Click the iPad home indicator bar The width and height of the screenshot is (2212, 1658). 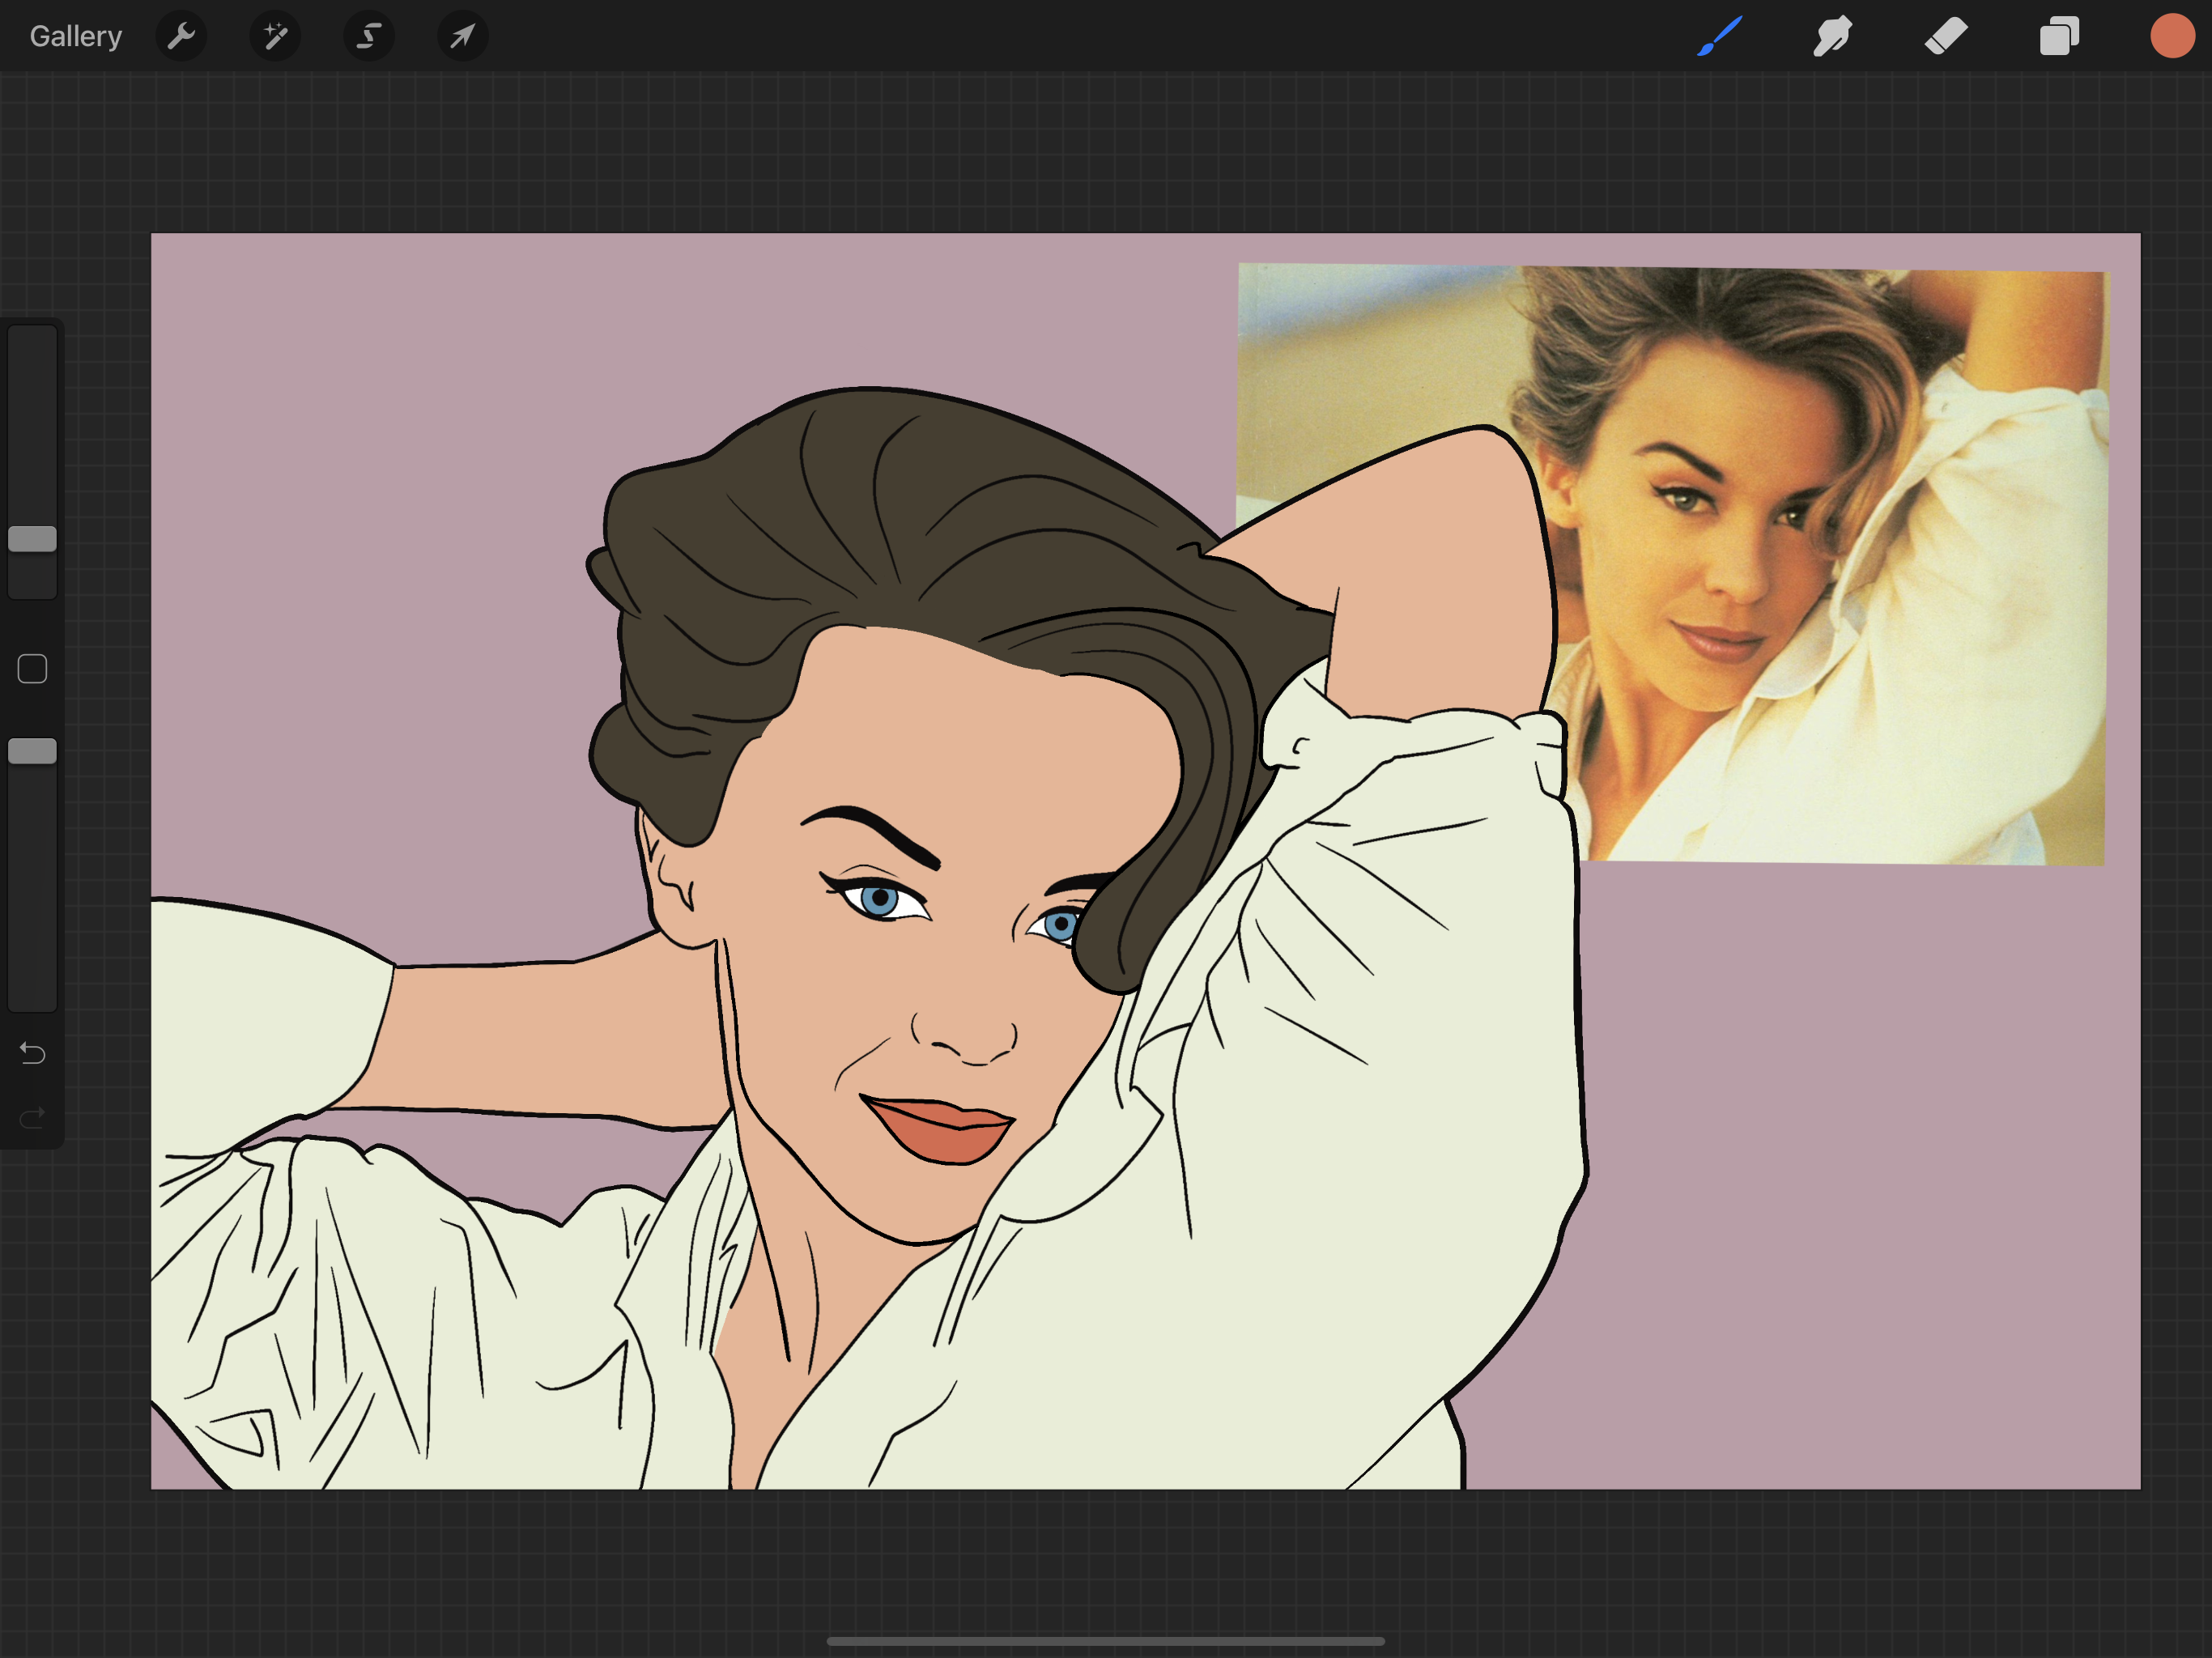[1105, 1641]
